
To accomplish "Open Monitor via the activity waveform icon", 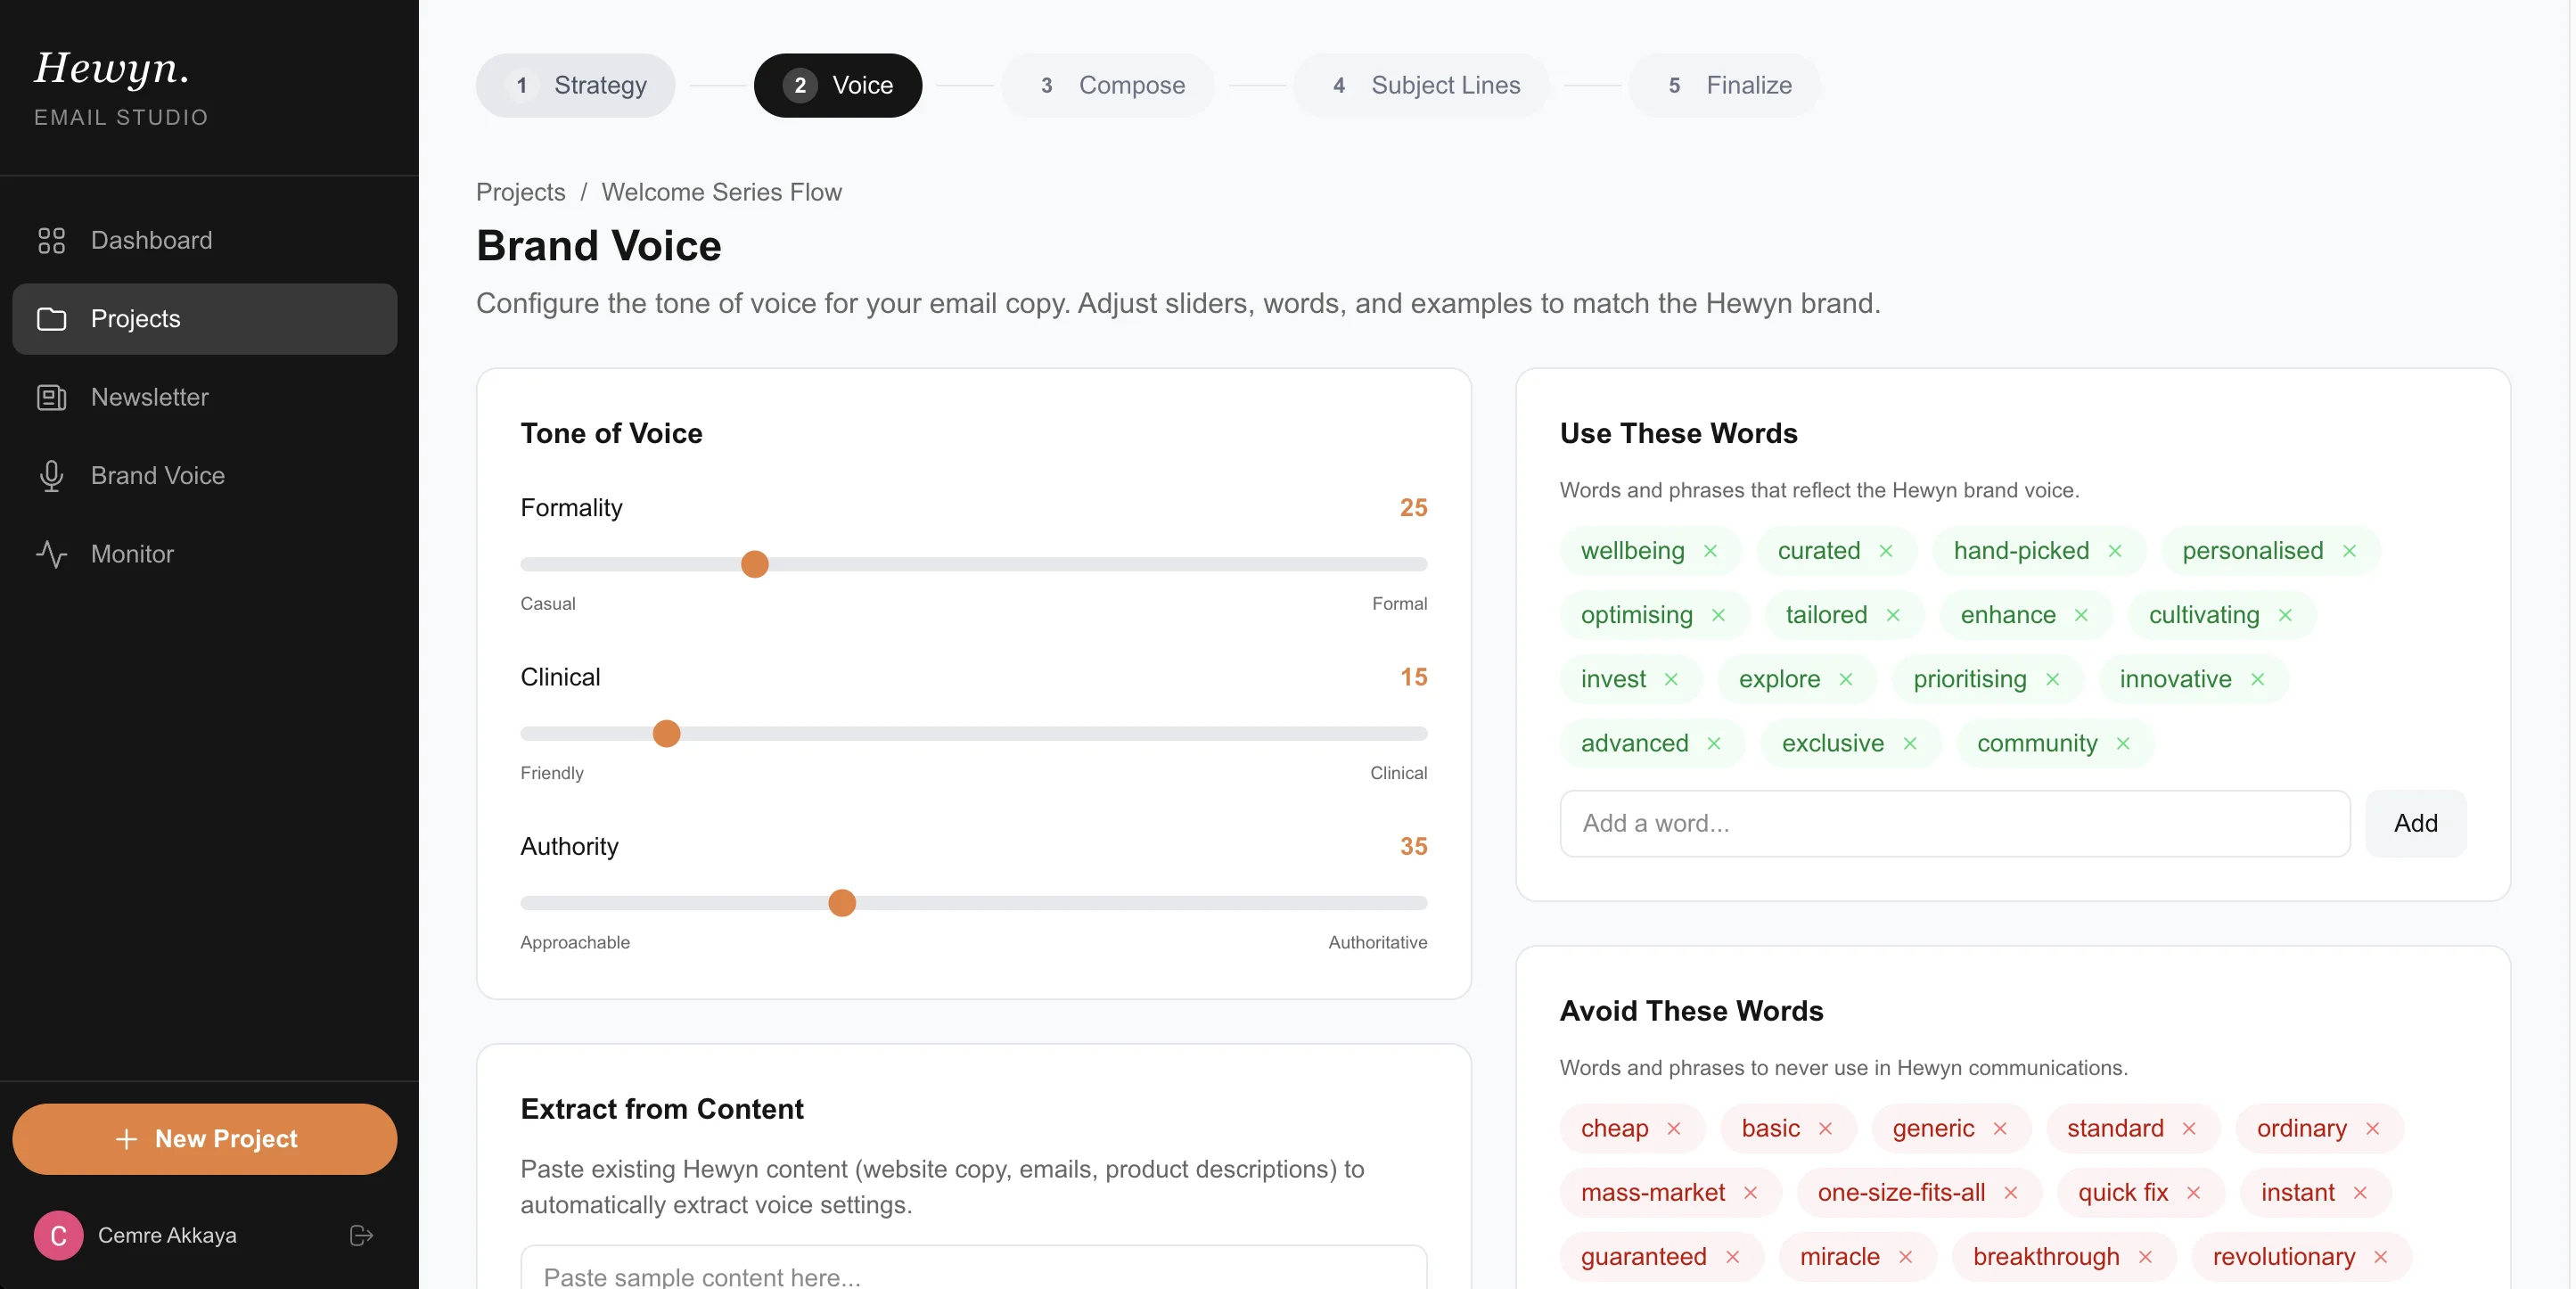I will [x=52, y=554].
